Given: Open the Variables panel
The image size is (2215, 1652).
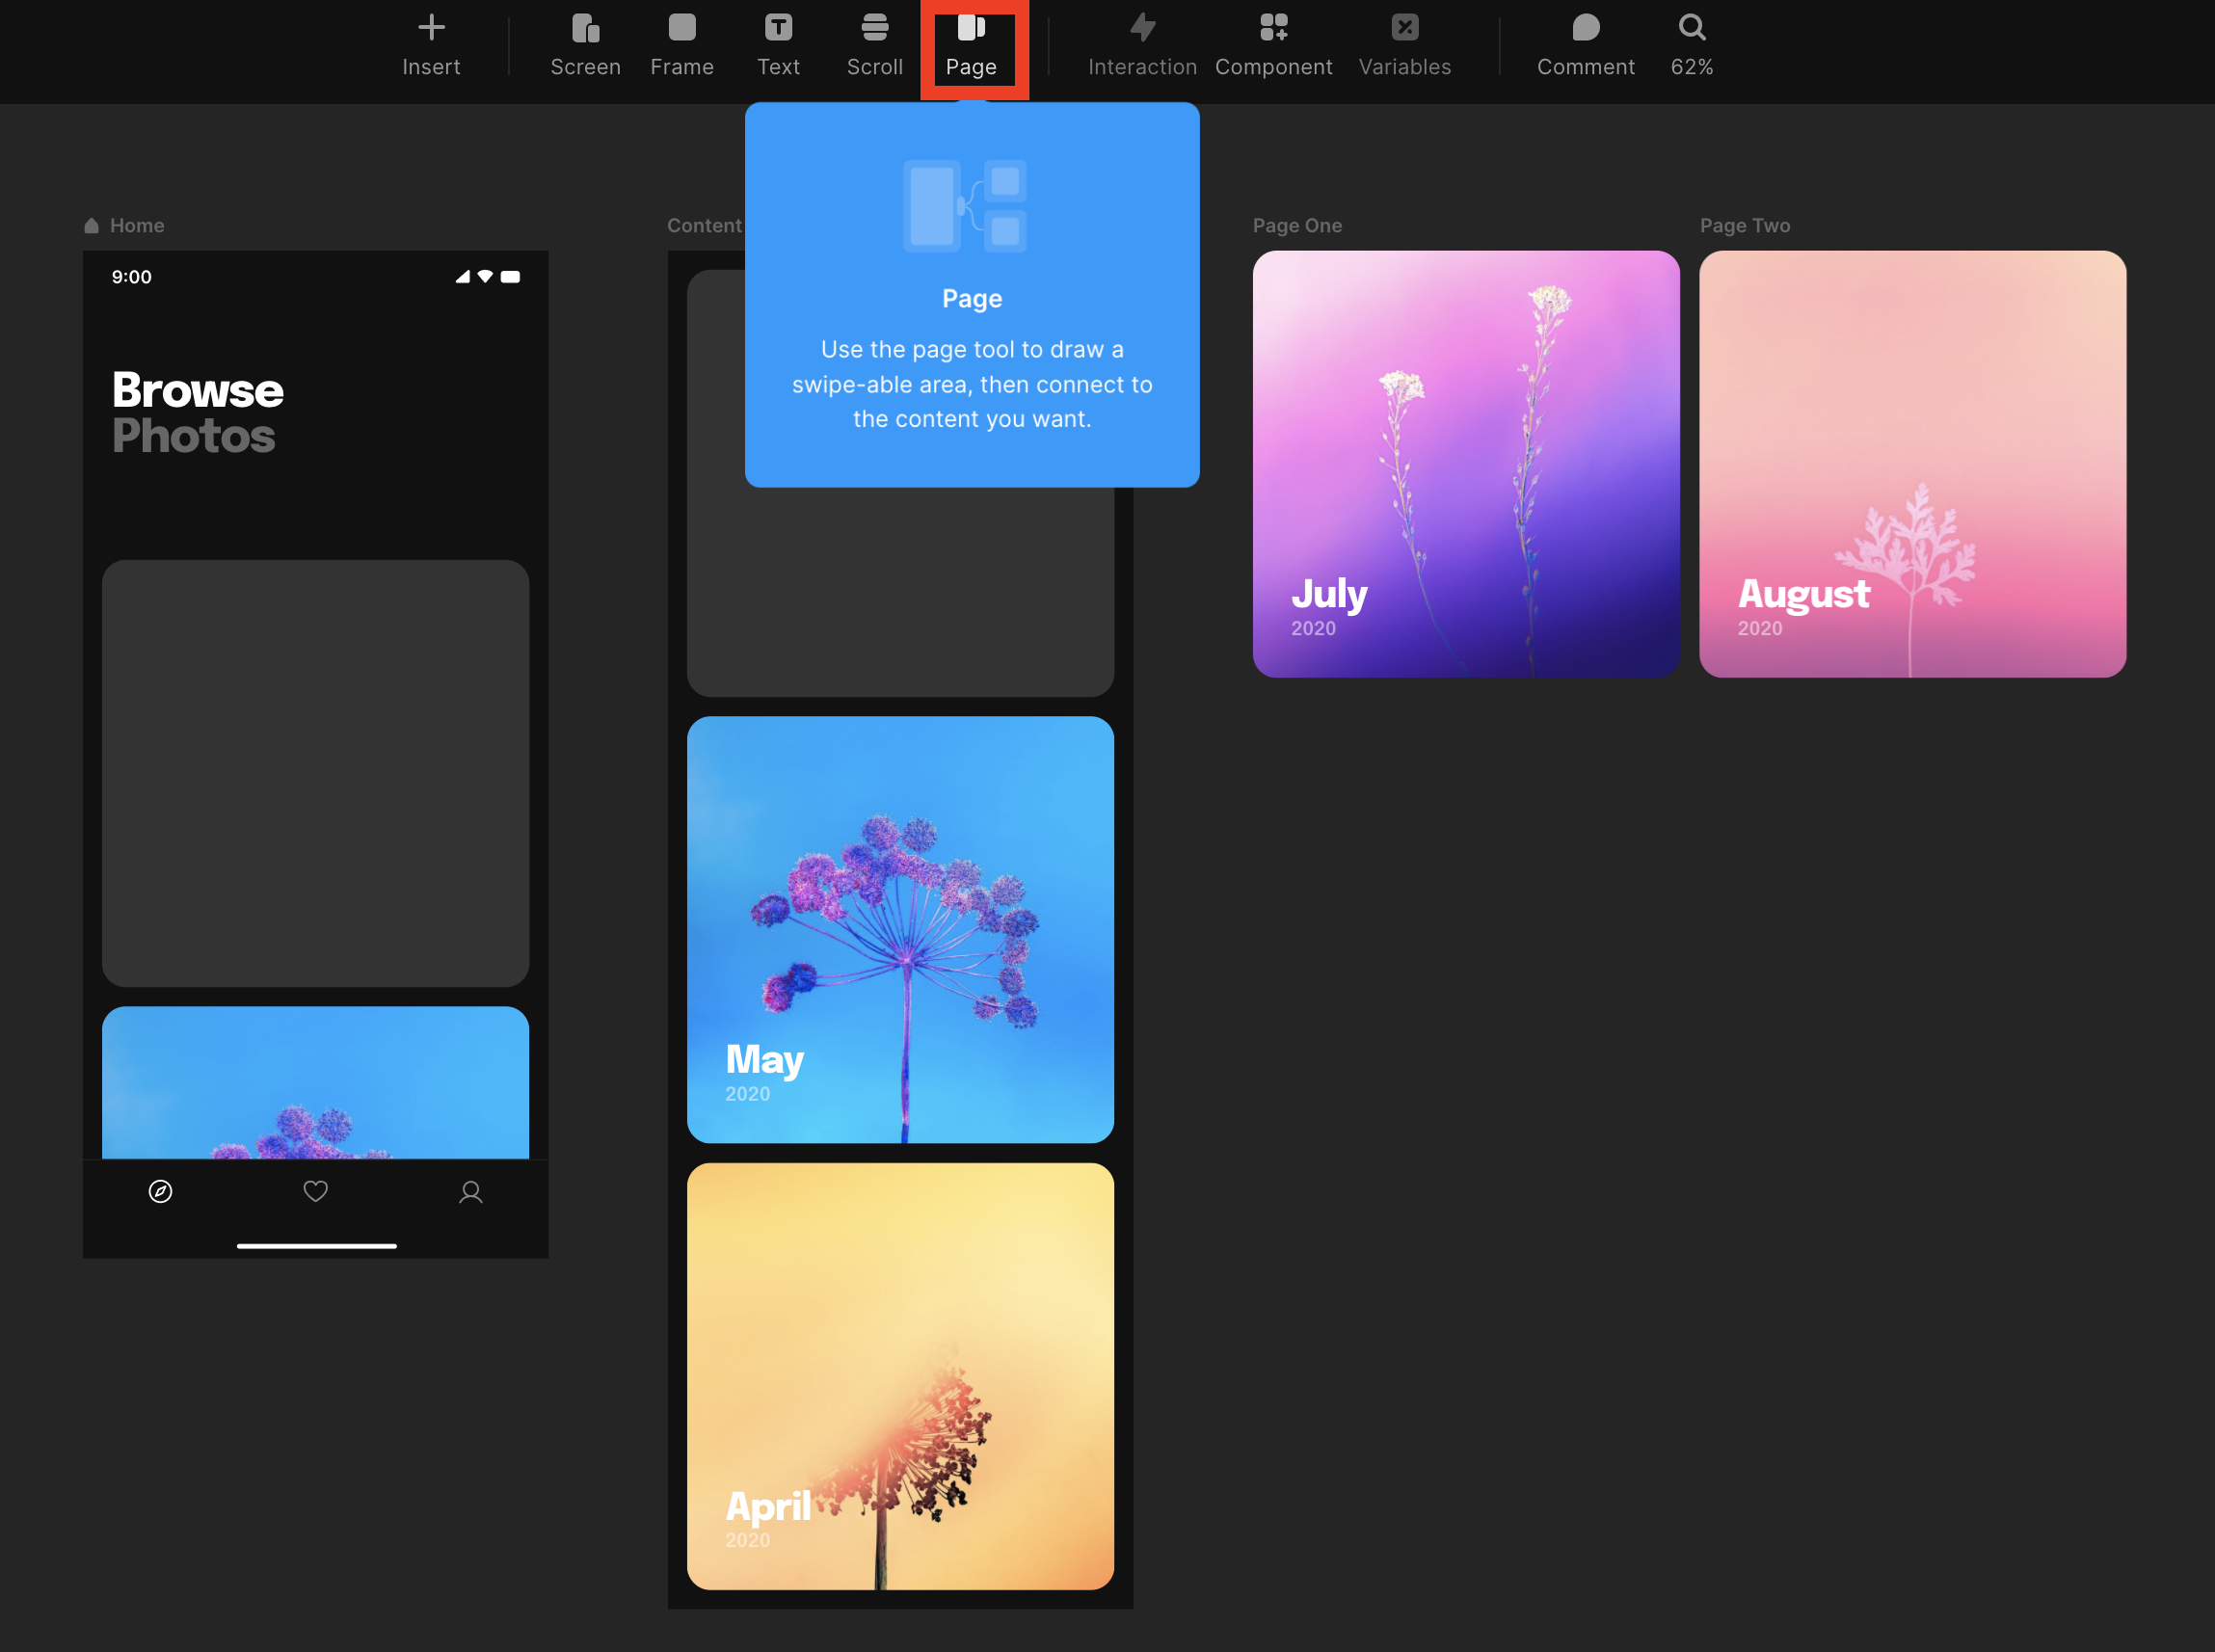Looking at the screenshot, I should pyautogui.click(x=1404, y=44).
